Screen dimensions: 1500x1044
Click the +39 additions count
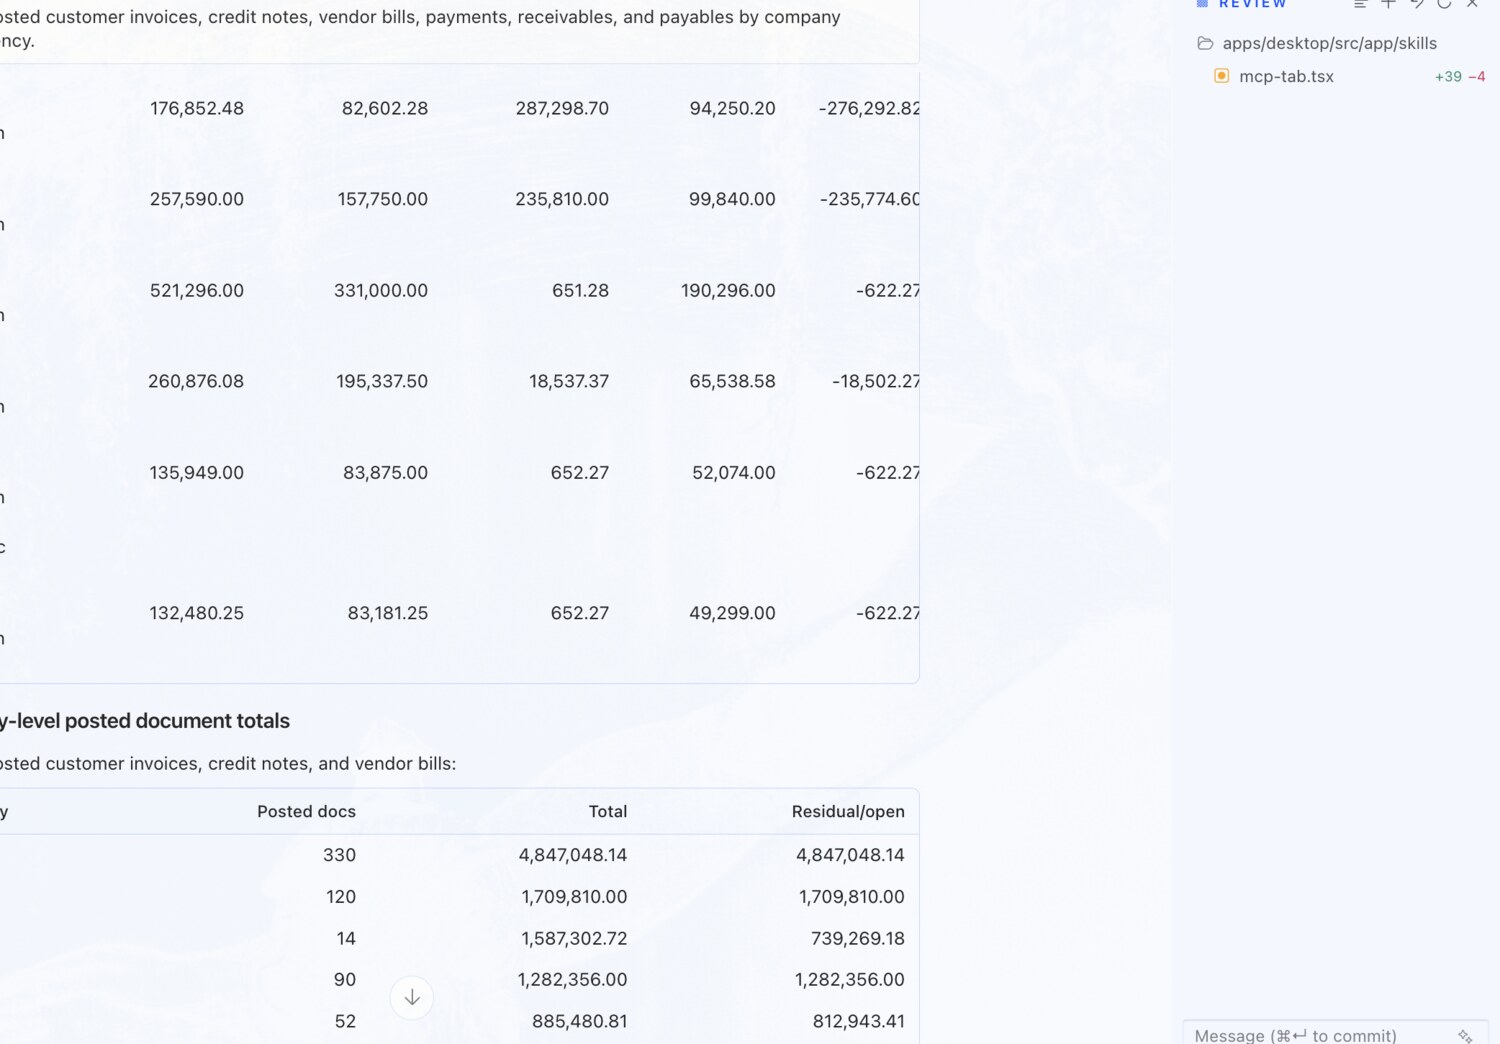1447,77
